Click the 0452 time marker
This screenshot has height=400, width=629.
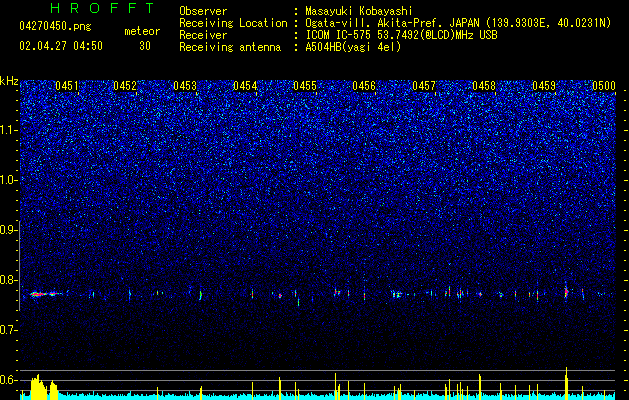click(x=125, y=86)
